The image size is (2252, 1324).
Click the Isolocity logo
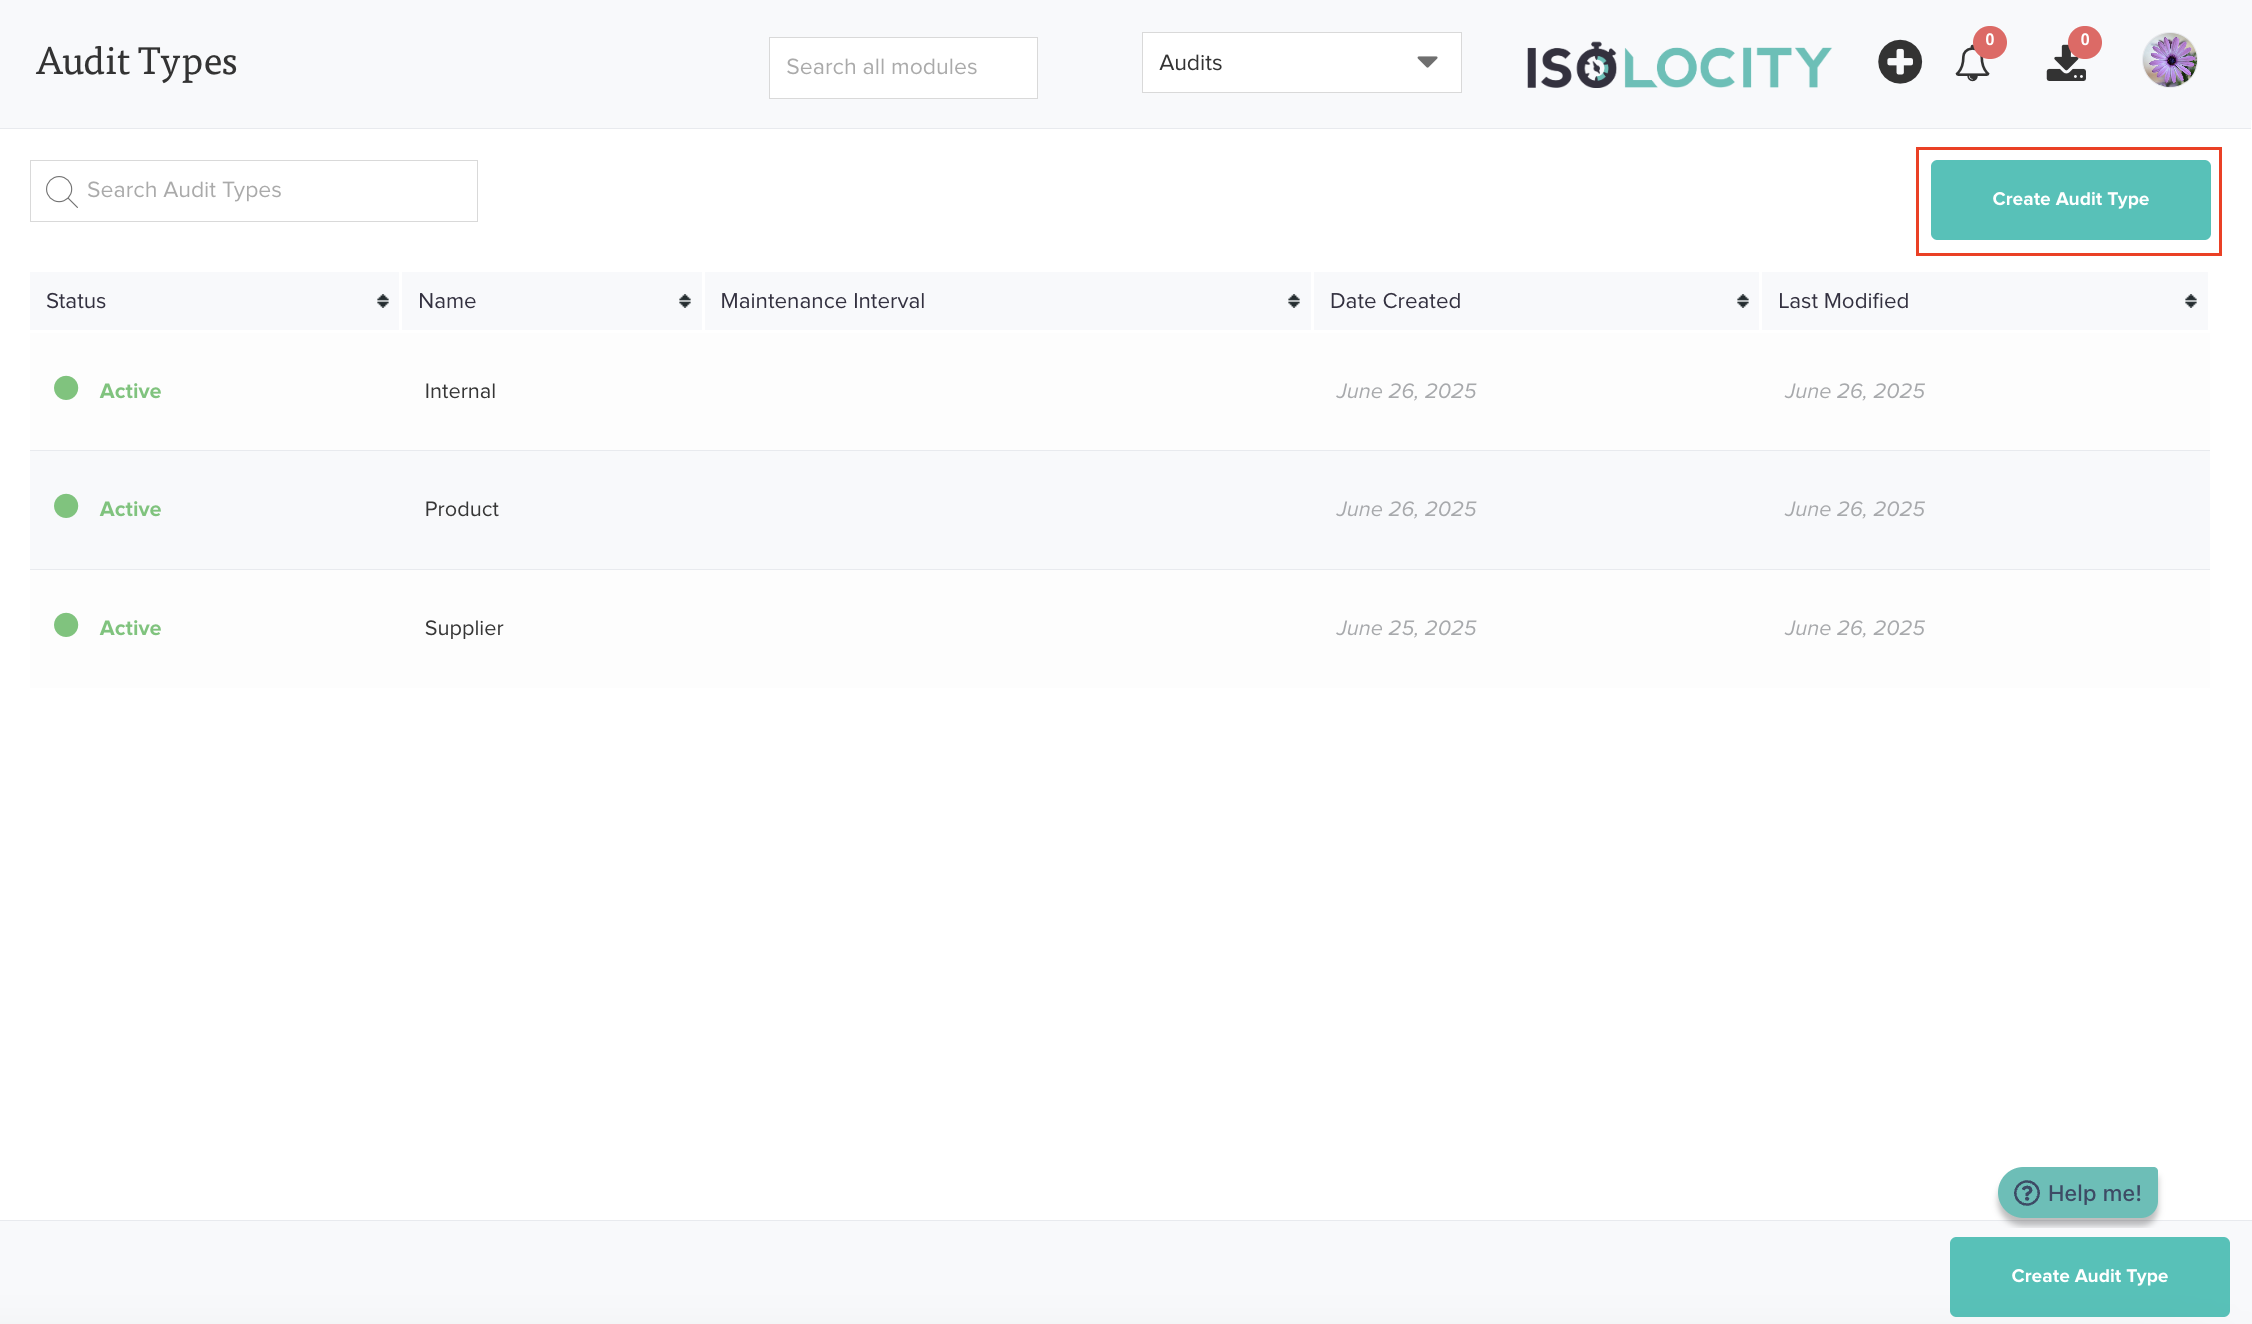pyautogui.click(x=1678, y=66)
